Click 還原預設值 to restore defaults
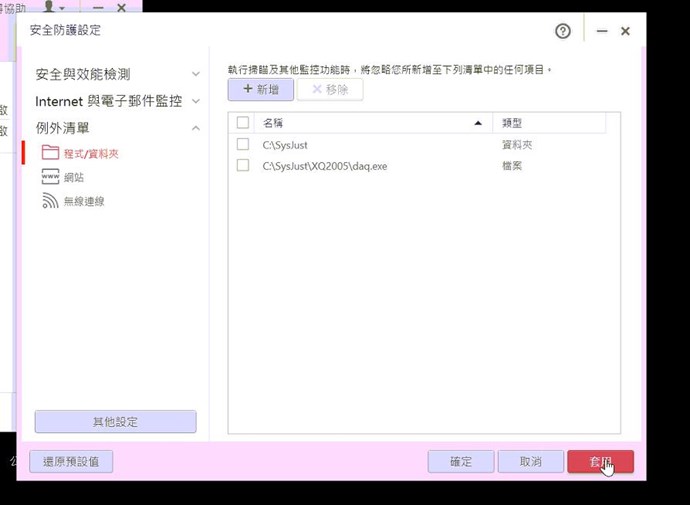The height and width of the screenshot is (505, 690). [x=71, y=462]
